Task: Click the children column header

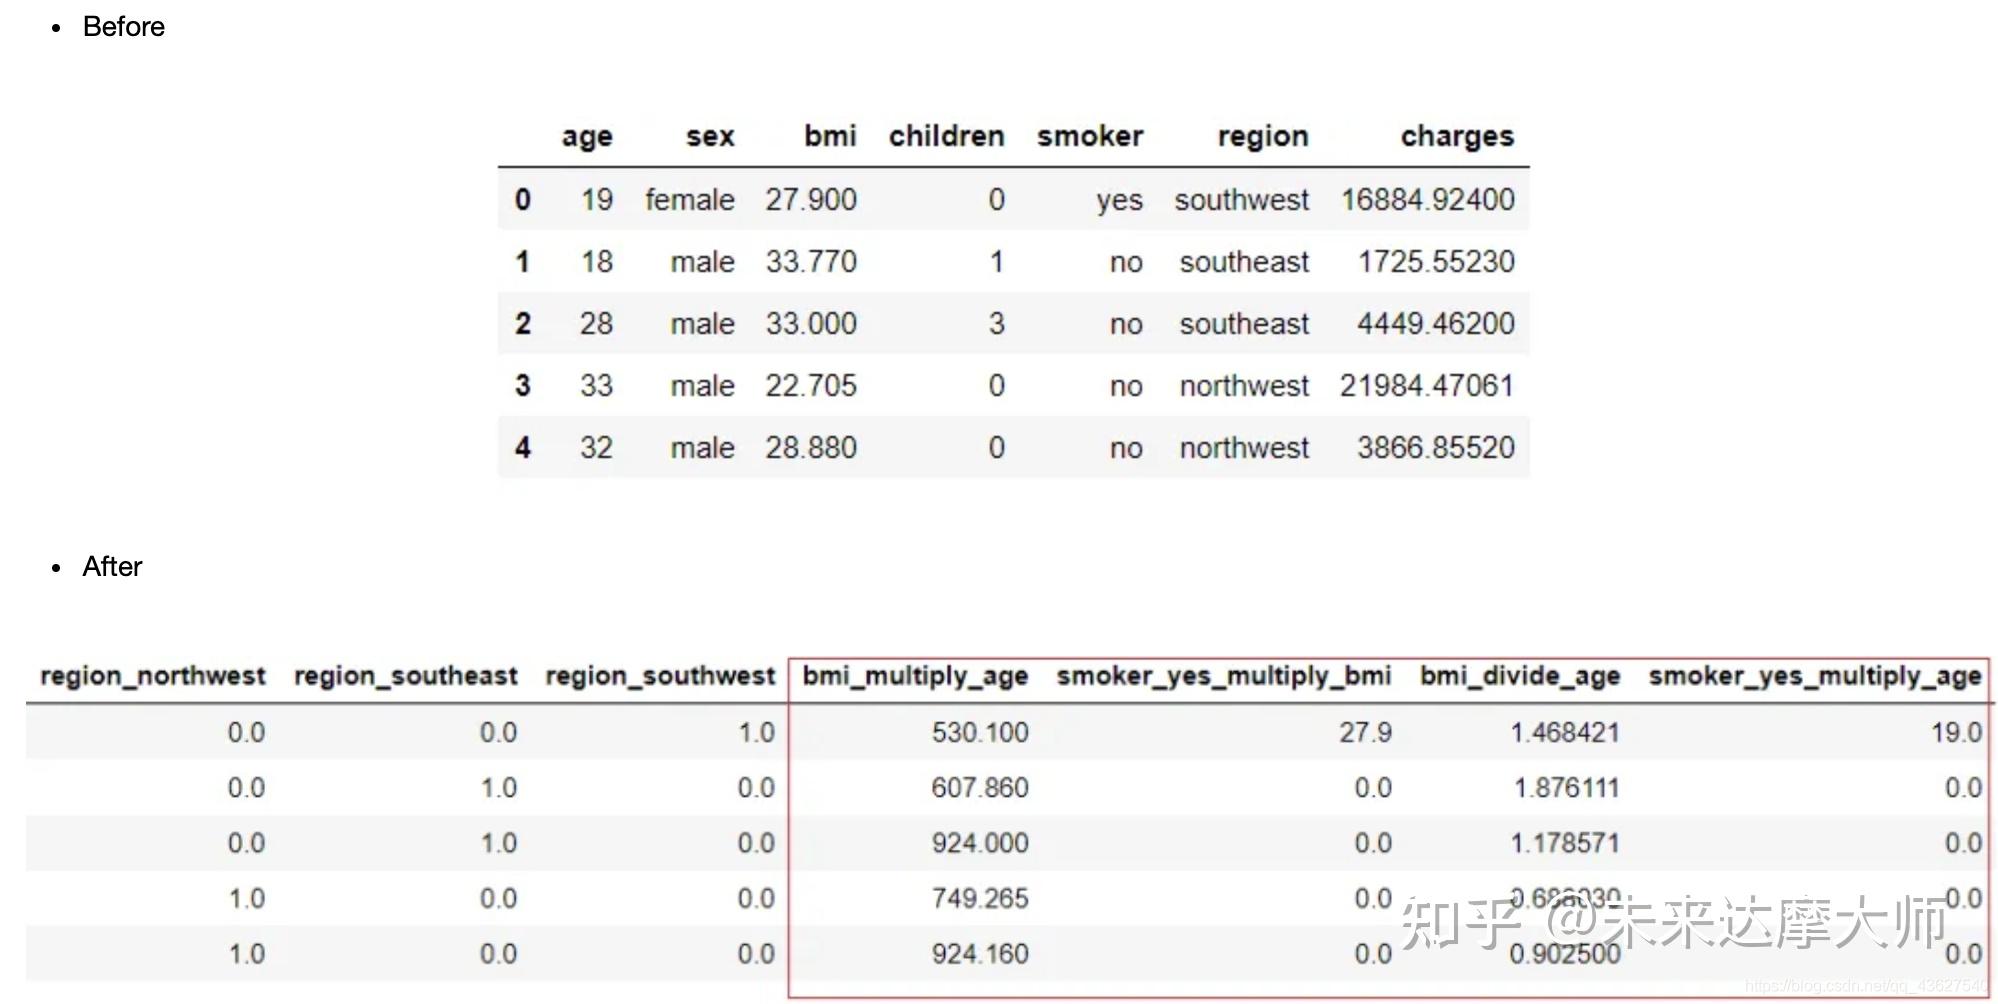Action: point(946,136)
